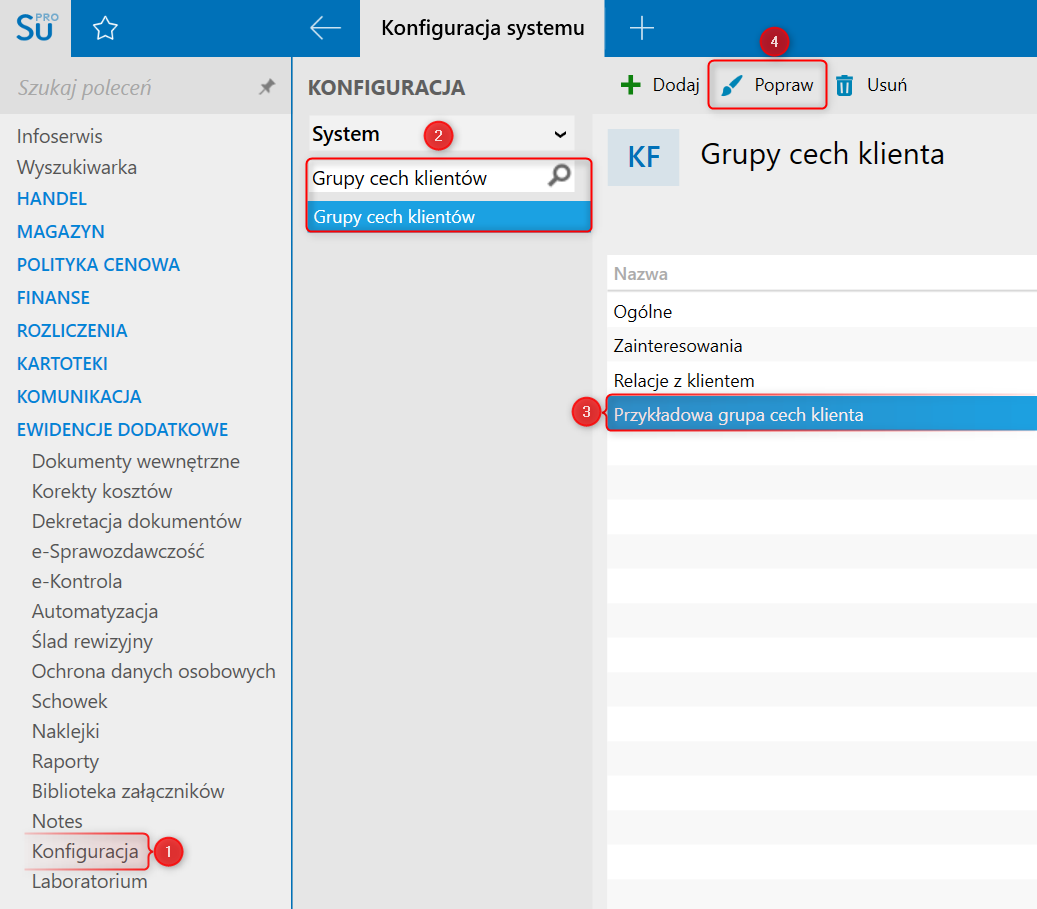Screen dimensions: 1037x909
Task: Click the magnifier search icon in configuration filter
Action: coord(560,176)
